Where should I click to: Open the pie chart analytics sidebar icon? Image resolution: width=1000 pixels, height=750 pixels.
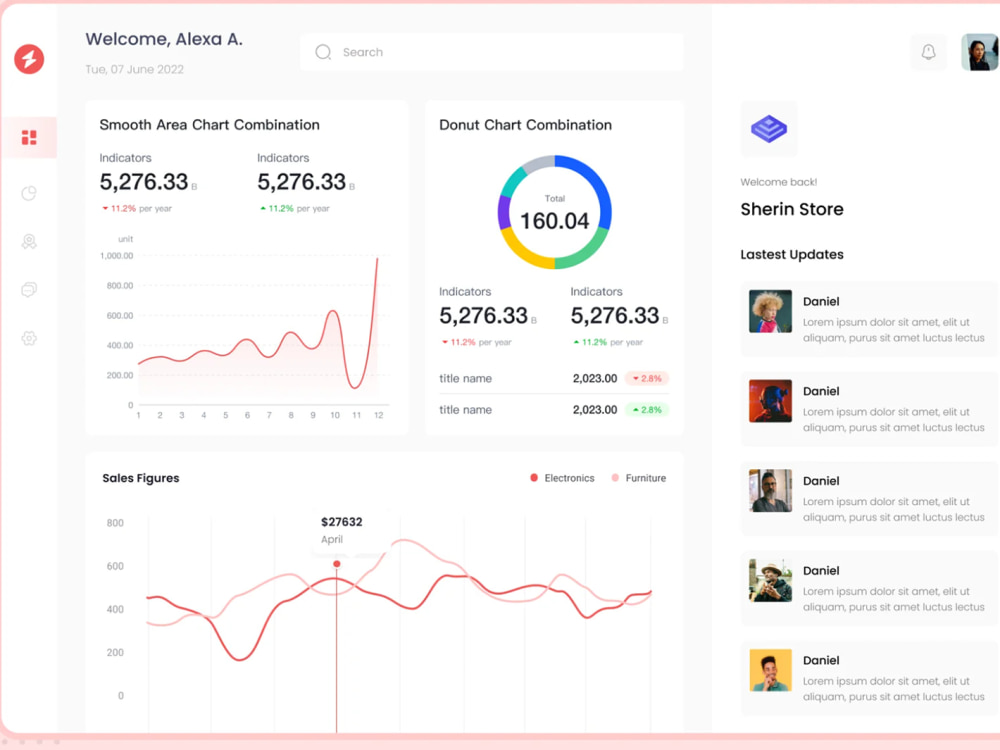(x=29, y=193)
